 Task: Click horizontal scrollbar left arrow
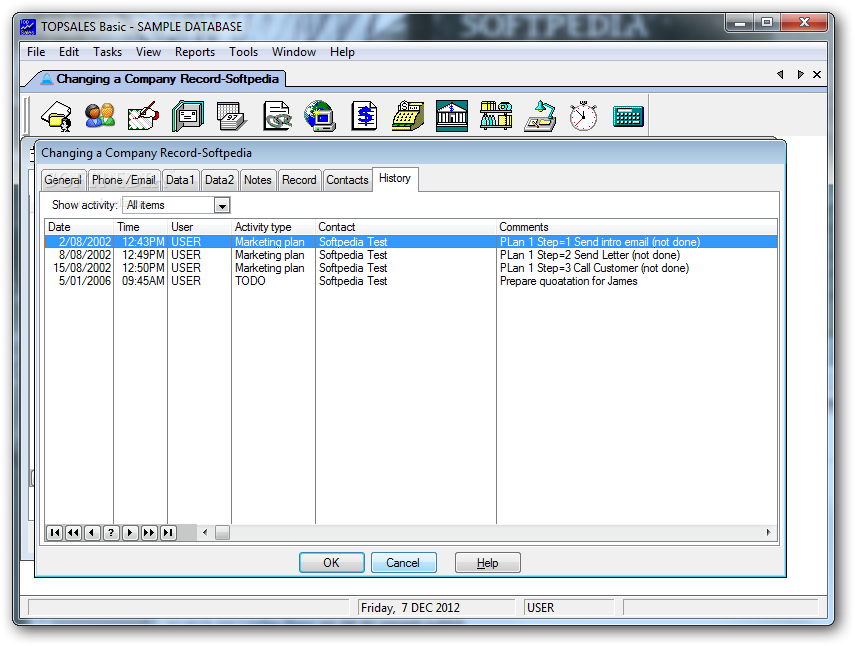click(x=205, y=533)
